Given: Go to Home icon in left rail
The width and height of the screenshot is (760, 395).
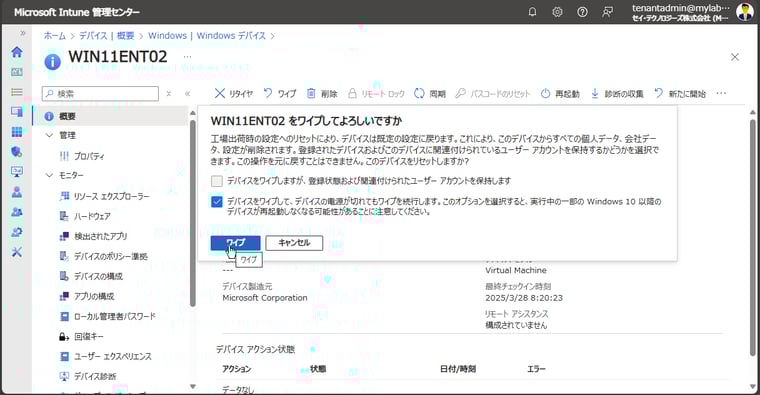Looking at the screenshot, I should click(17, 52).
